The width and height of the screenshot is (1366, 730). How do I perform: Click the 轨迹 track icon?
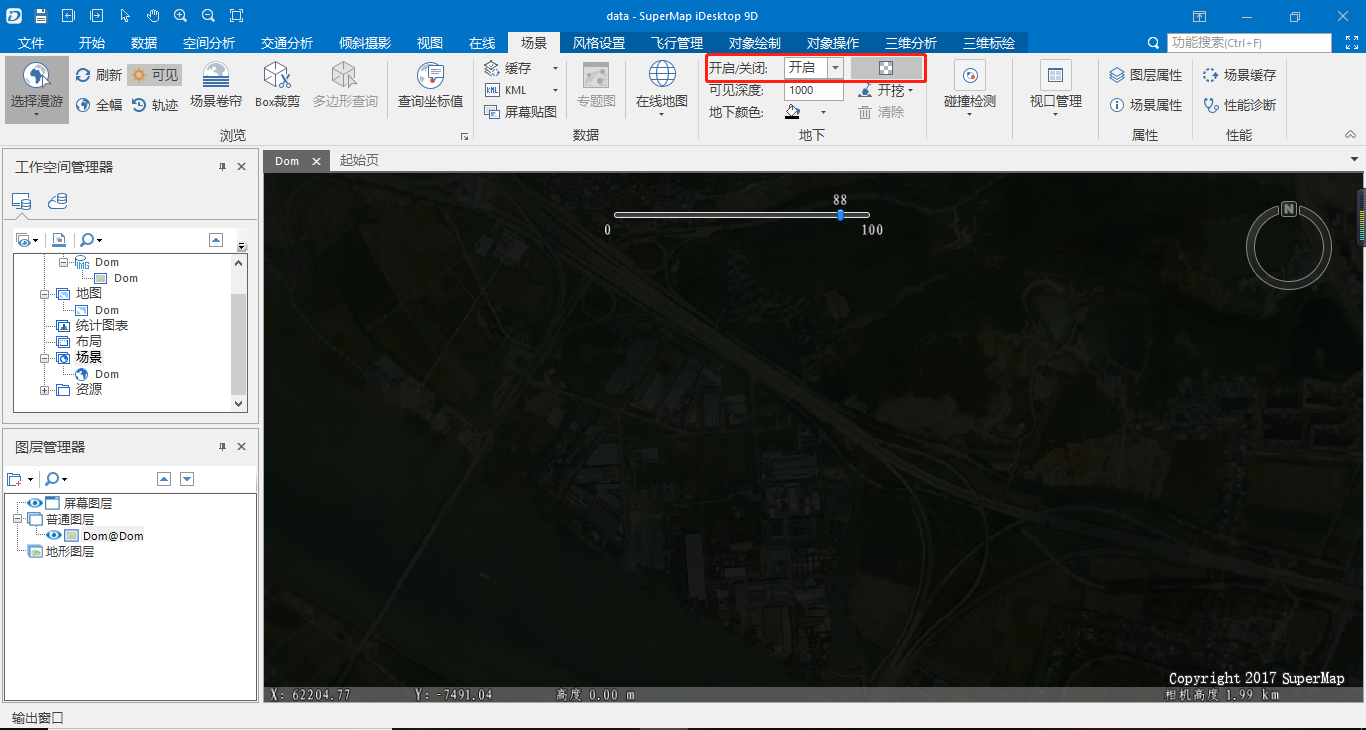[139, 105]
